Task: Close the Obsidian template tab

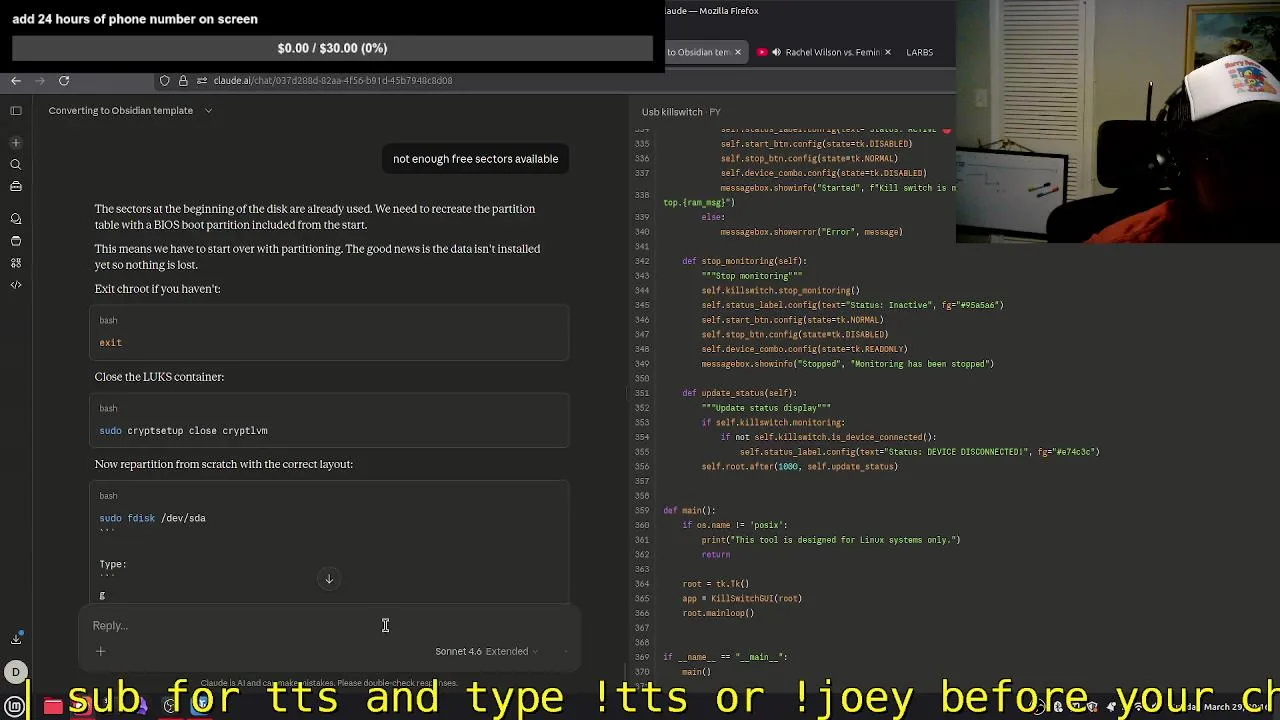Action: (738, 52)
